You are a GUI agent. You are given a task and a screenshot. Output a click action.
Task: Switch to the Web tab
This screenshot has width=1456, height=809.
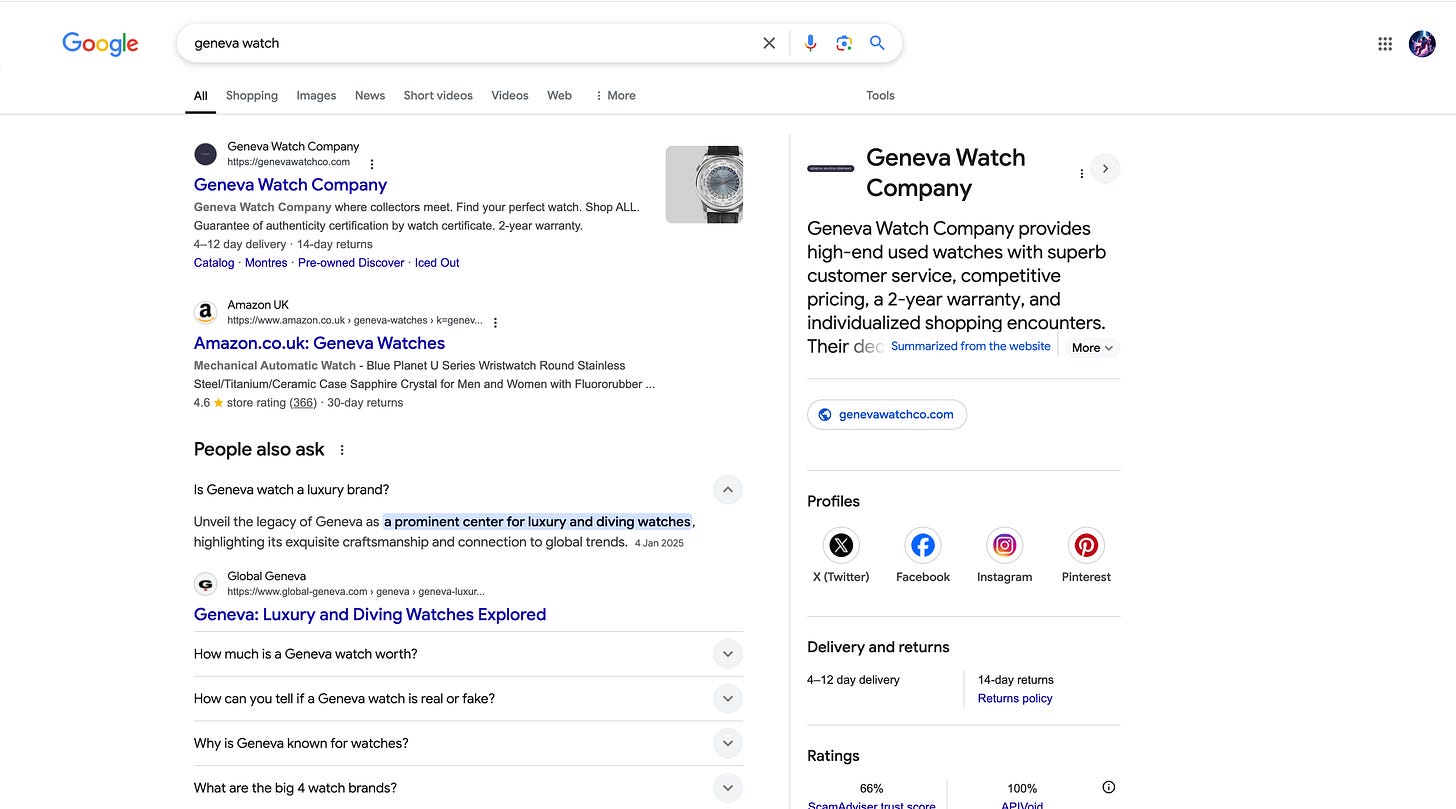(560, 96)
